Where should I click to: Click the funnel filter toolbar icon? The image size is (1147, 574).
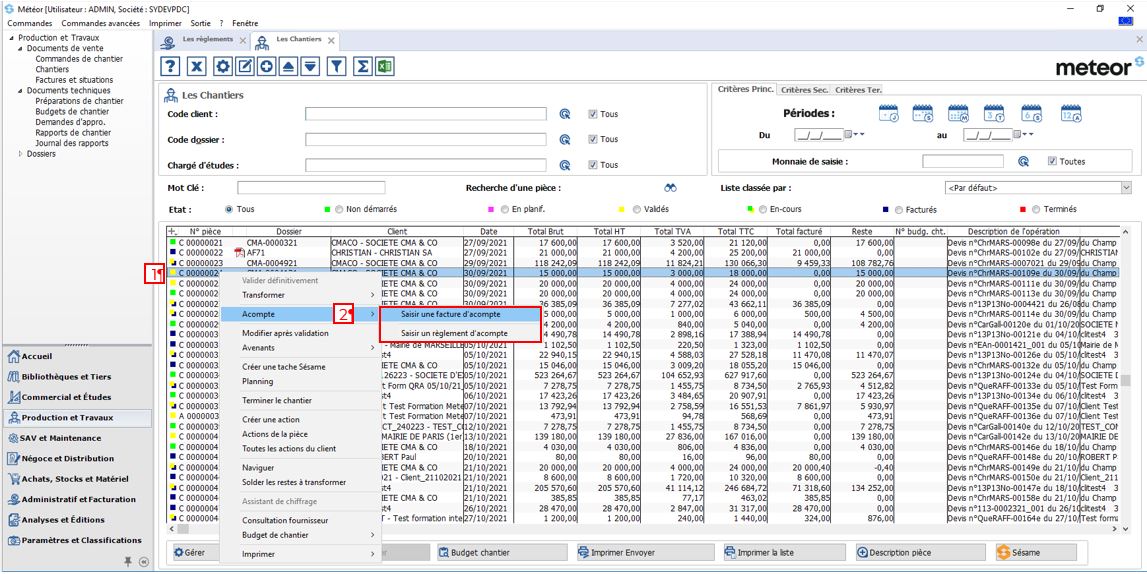click(x=336, y=67)
